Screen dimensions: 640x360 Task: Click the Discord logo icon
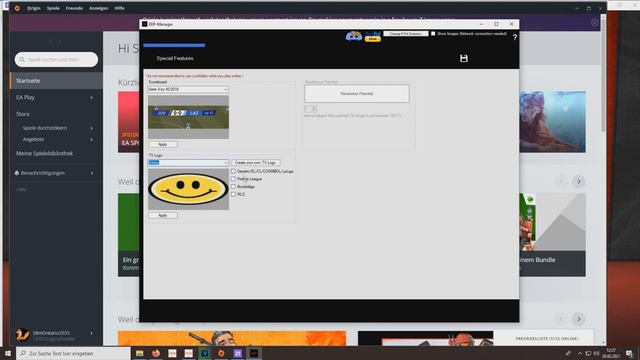click(354, 36)
